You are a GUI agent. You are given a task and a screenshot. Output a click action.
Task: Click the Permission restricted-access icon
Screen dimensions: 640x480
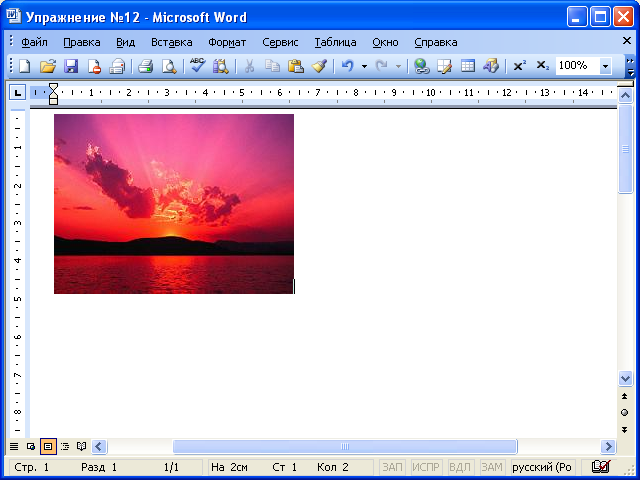[x=94, y=66]
